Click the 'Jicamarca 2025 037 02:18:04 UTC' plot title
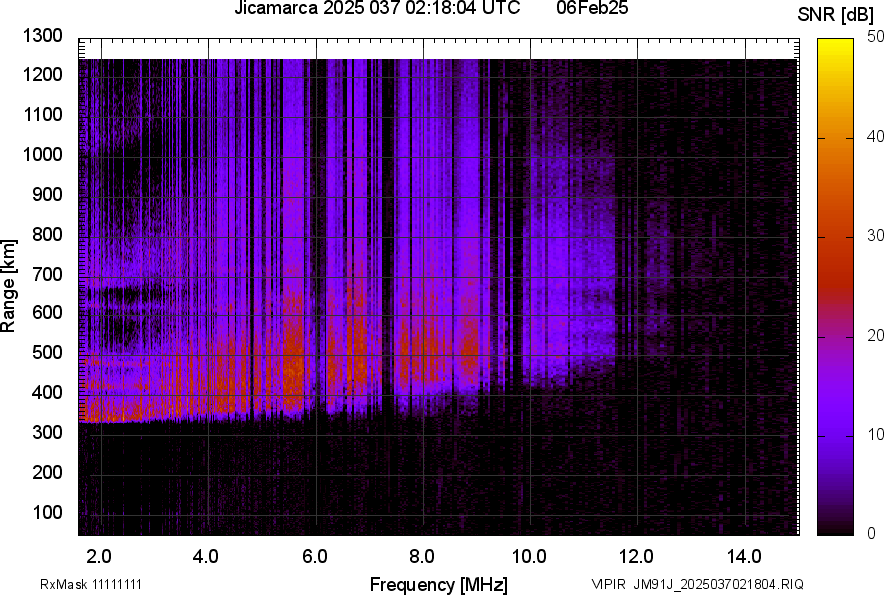The width and height of the screenshot is (884, 595). [377, 9]
